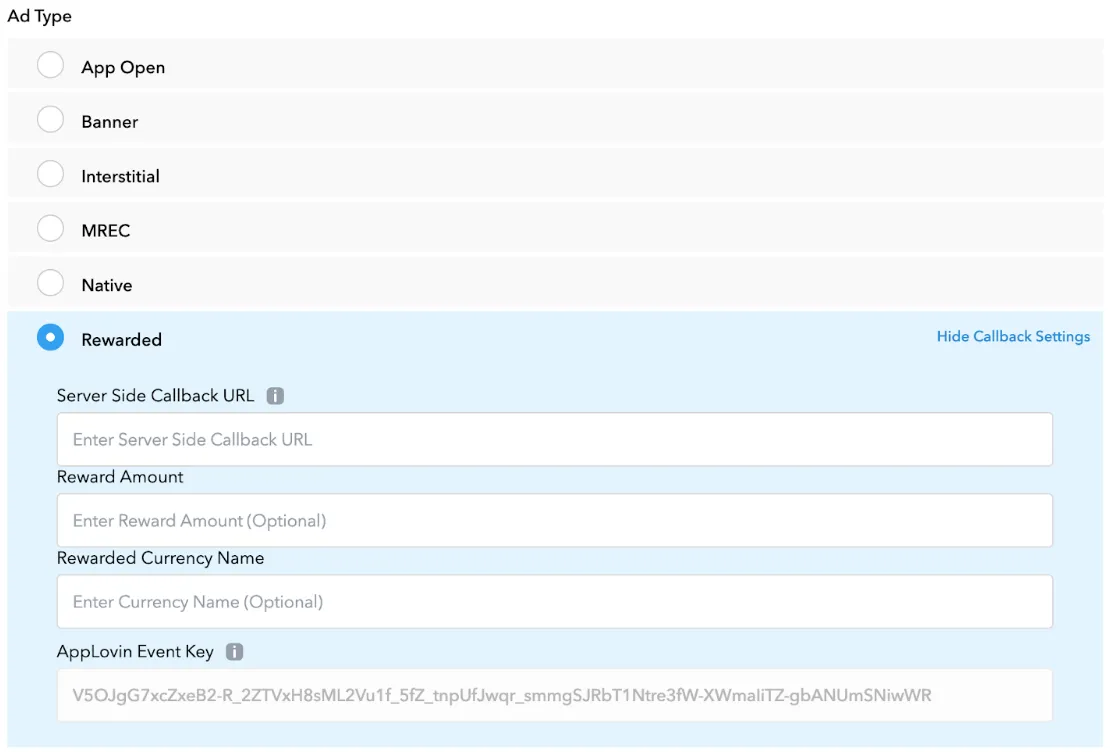Click the Rewarded label text
Image resolution: width=1110 pixels, height=755 pixels.
(x=121, y=339)
